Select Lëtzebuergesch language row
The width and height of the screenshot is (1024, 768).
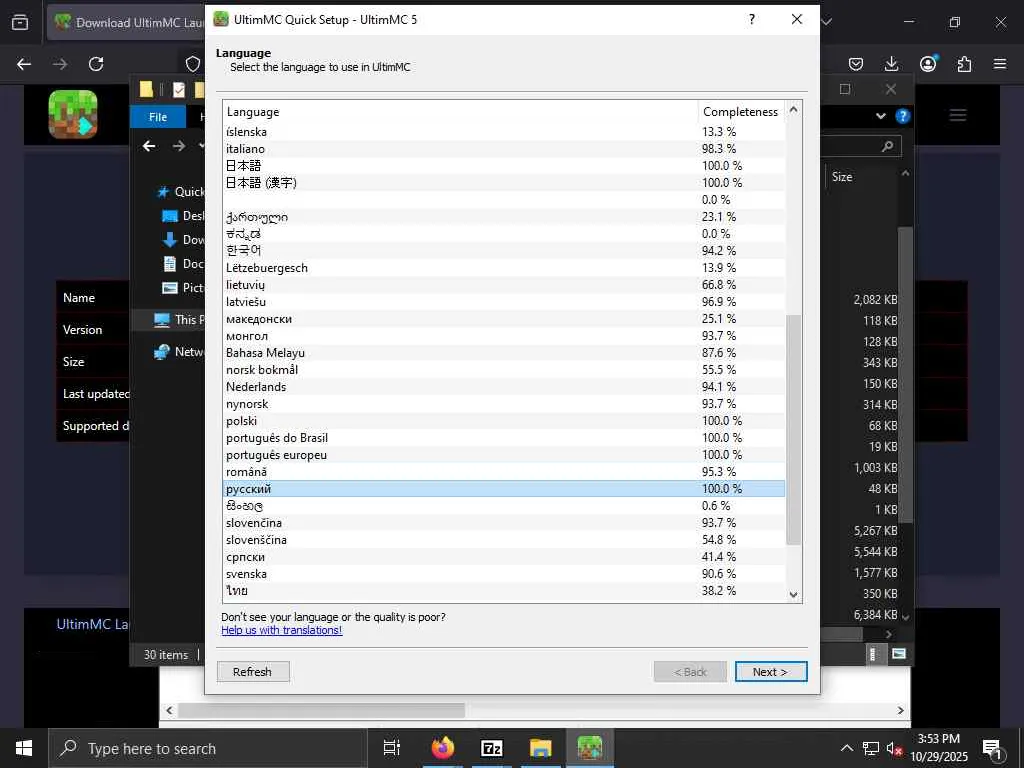click(504, 268)
